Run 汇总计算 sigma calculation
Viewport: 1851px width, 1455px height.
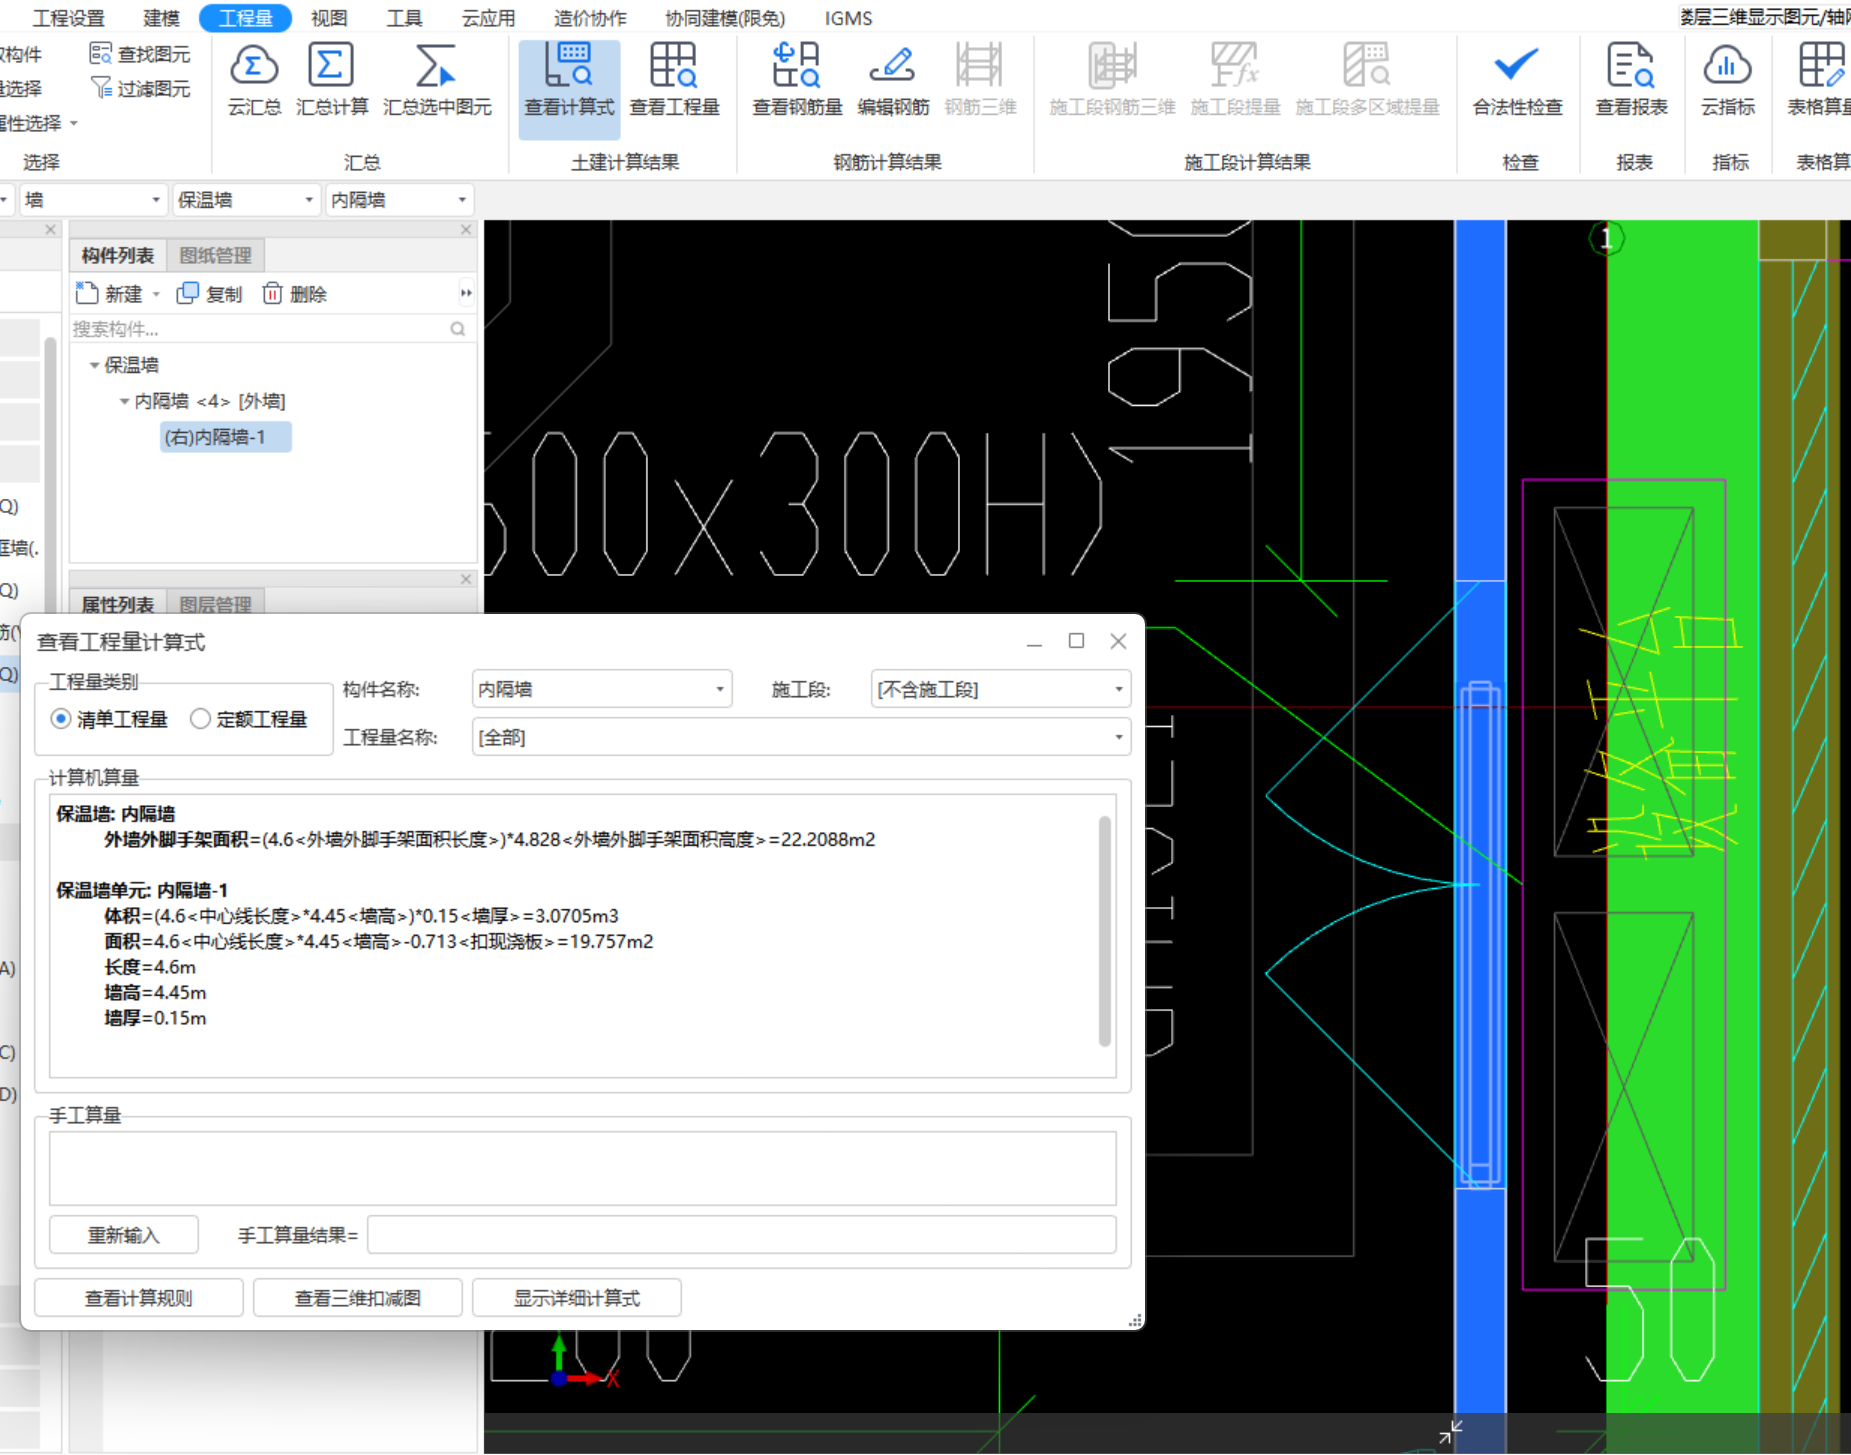click(x=332, y=80)
